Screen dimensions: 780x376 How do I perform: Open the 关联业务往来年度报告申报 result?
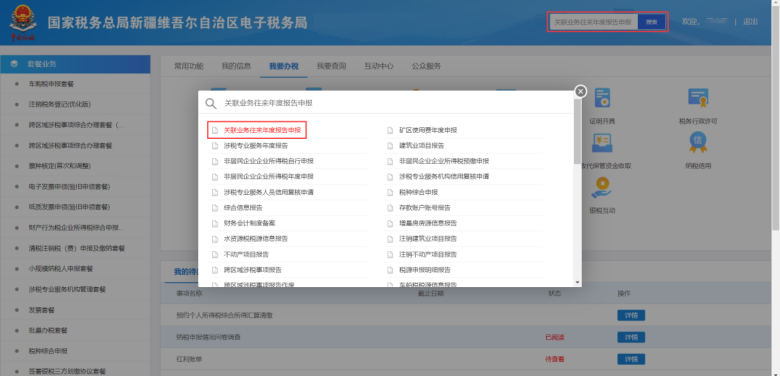coord(262,130)
